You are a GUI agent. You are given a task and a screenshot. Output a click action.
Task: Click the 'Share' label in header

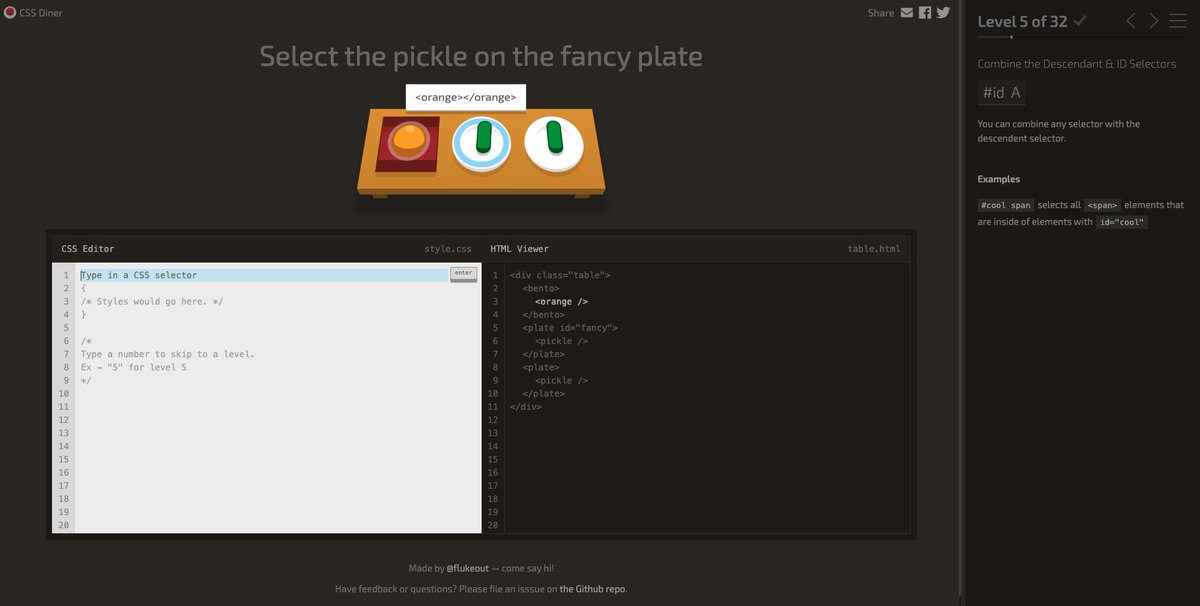click(x=881, y=13)
